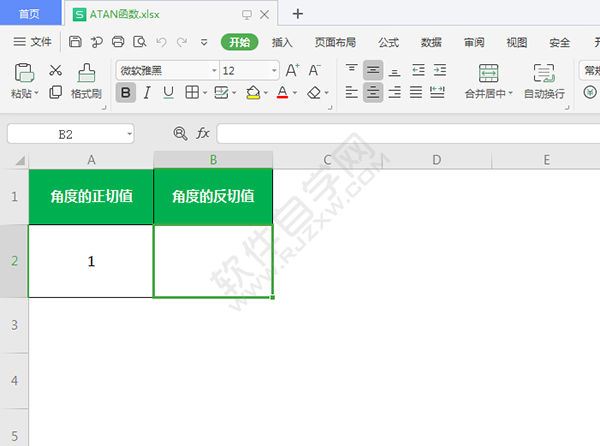The height and width of the screenshot is (446, 600).
Task: Switch to the 页面布局 tab
Action: click(x=335, y=42)
